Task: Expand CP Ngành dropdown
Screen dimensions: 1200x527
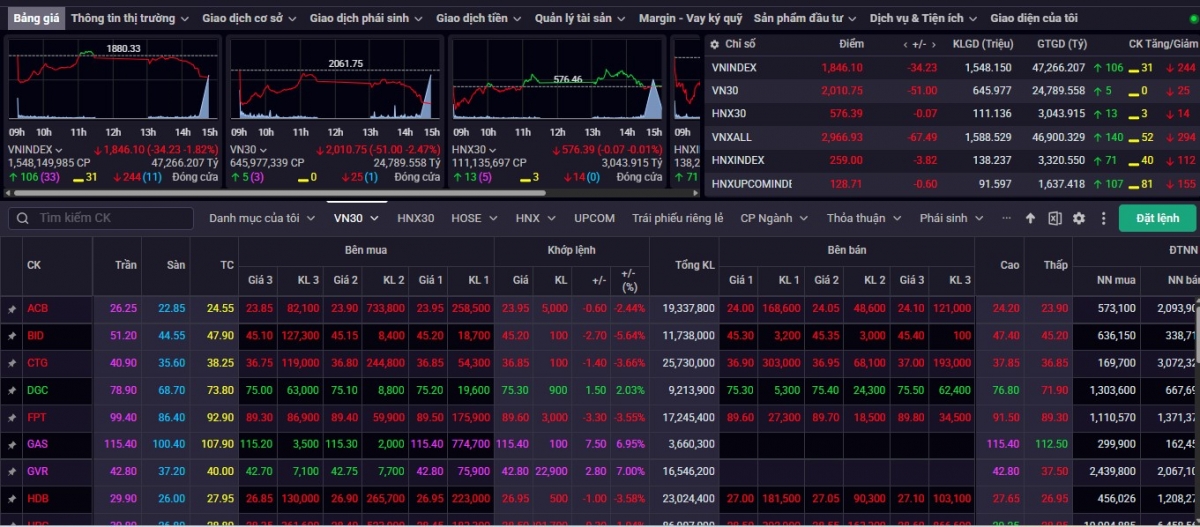Action: point(773,218)
